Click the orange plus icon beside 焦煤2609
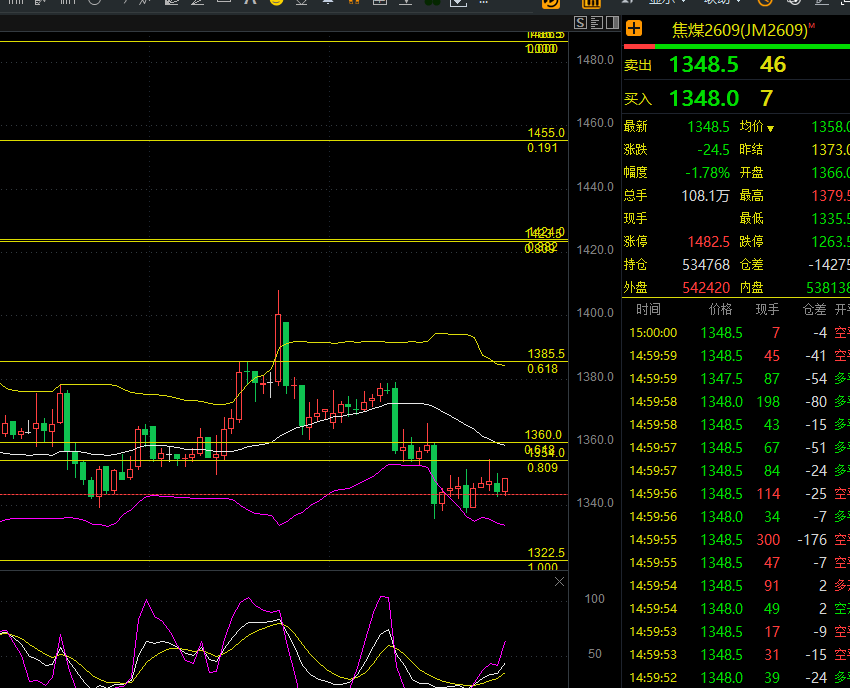 (x=634, y=29)
